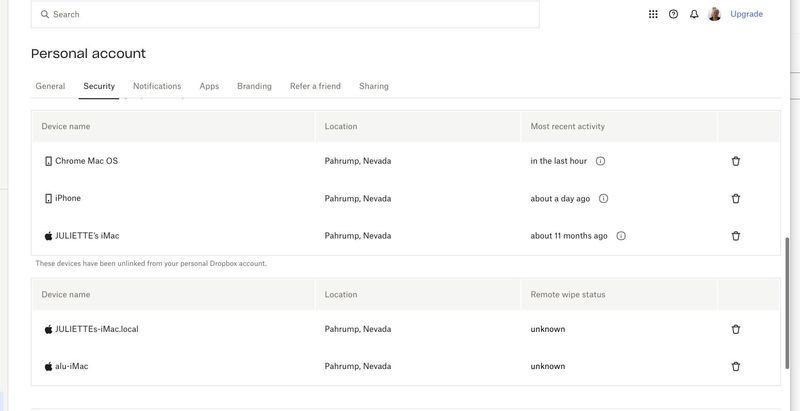Open the apps grid icon

[653, 14]
